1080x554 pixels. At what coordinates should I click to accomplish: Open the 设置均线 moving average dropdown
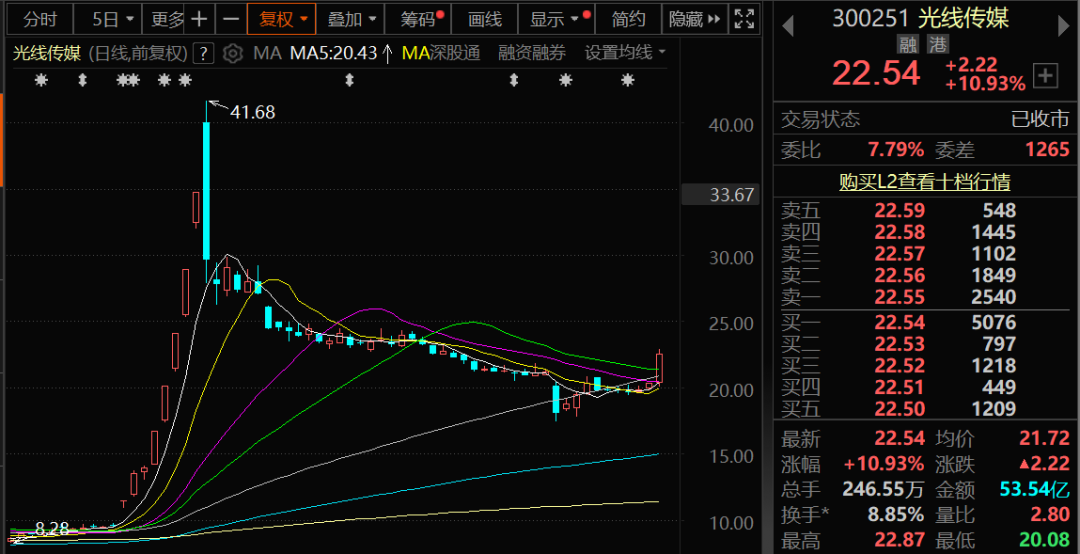pos(625,53)
